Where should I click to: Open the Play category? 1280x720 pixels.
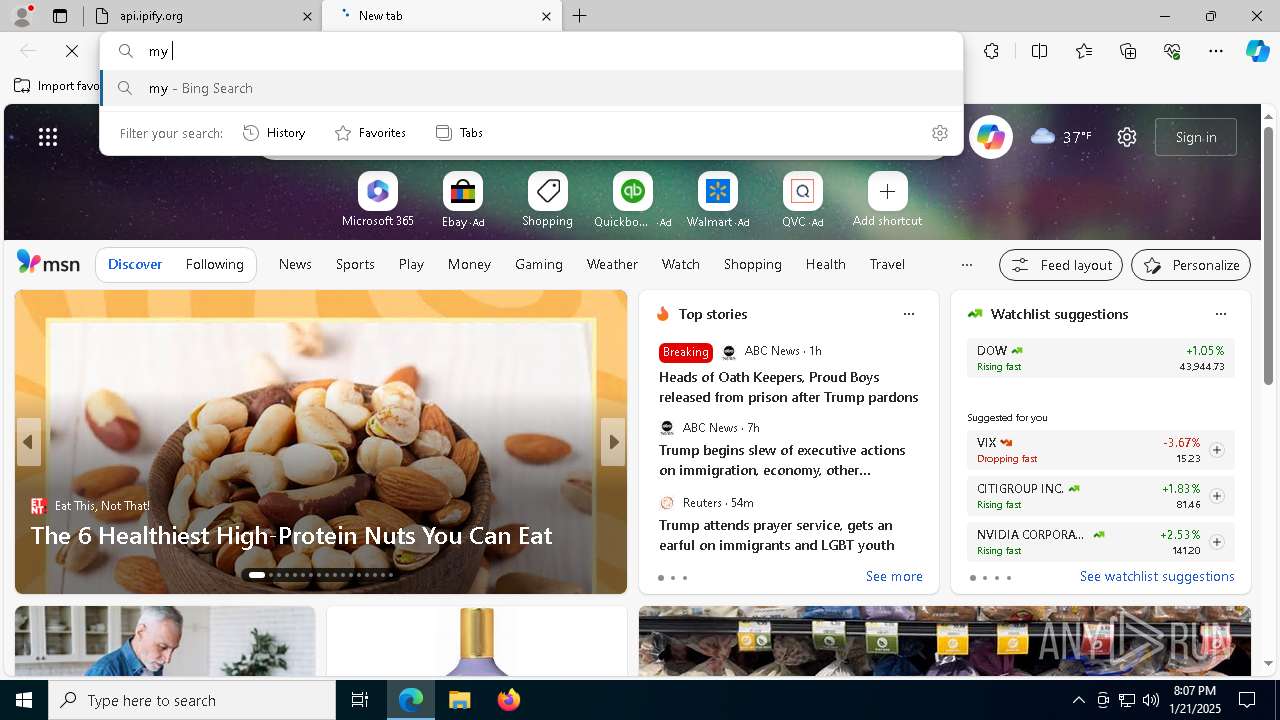pos(411,264)
